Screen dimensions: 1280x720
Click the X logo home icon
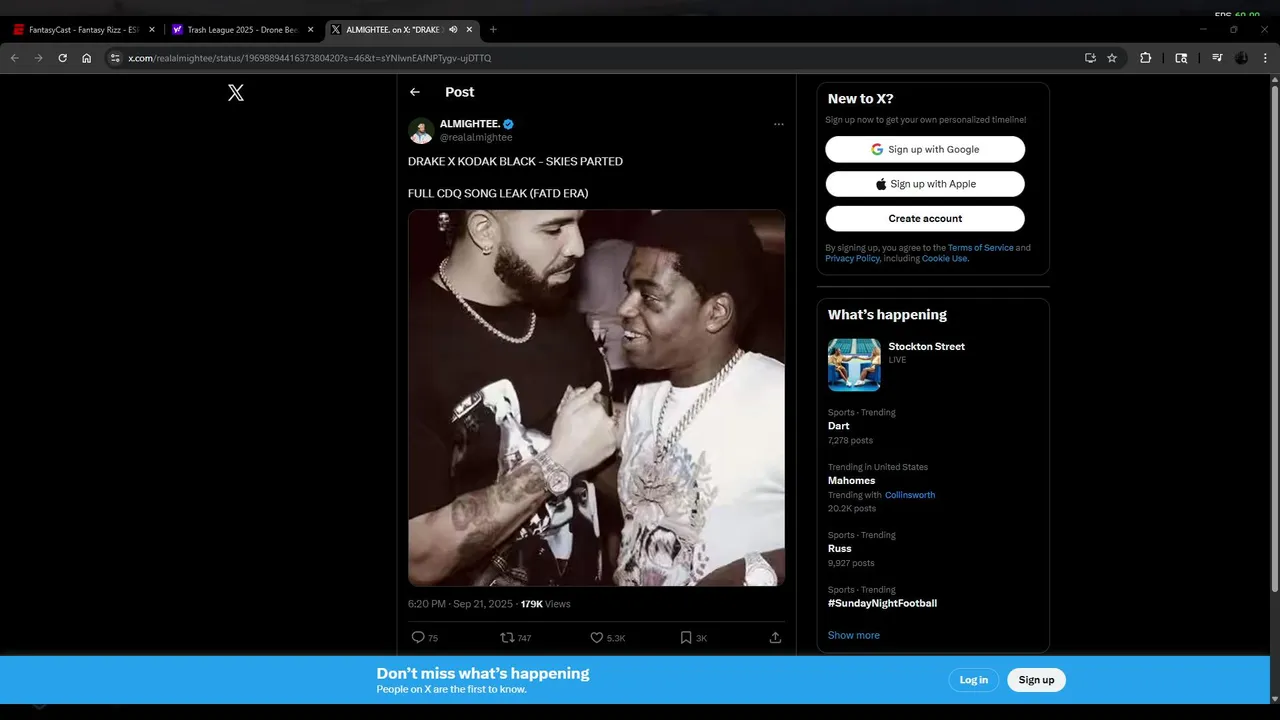[236, 93]
